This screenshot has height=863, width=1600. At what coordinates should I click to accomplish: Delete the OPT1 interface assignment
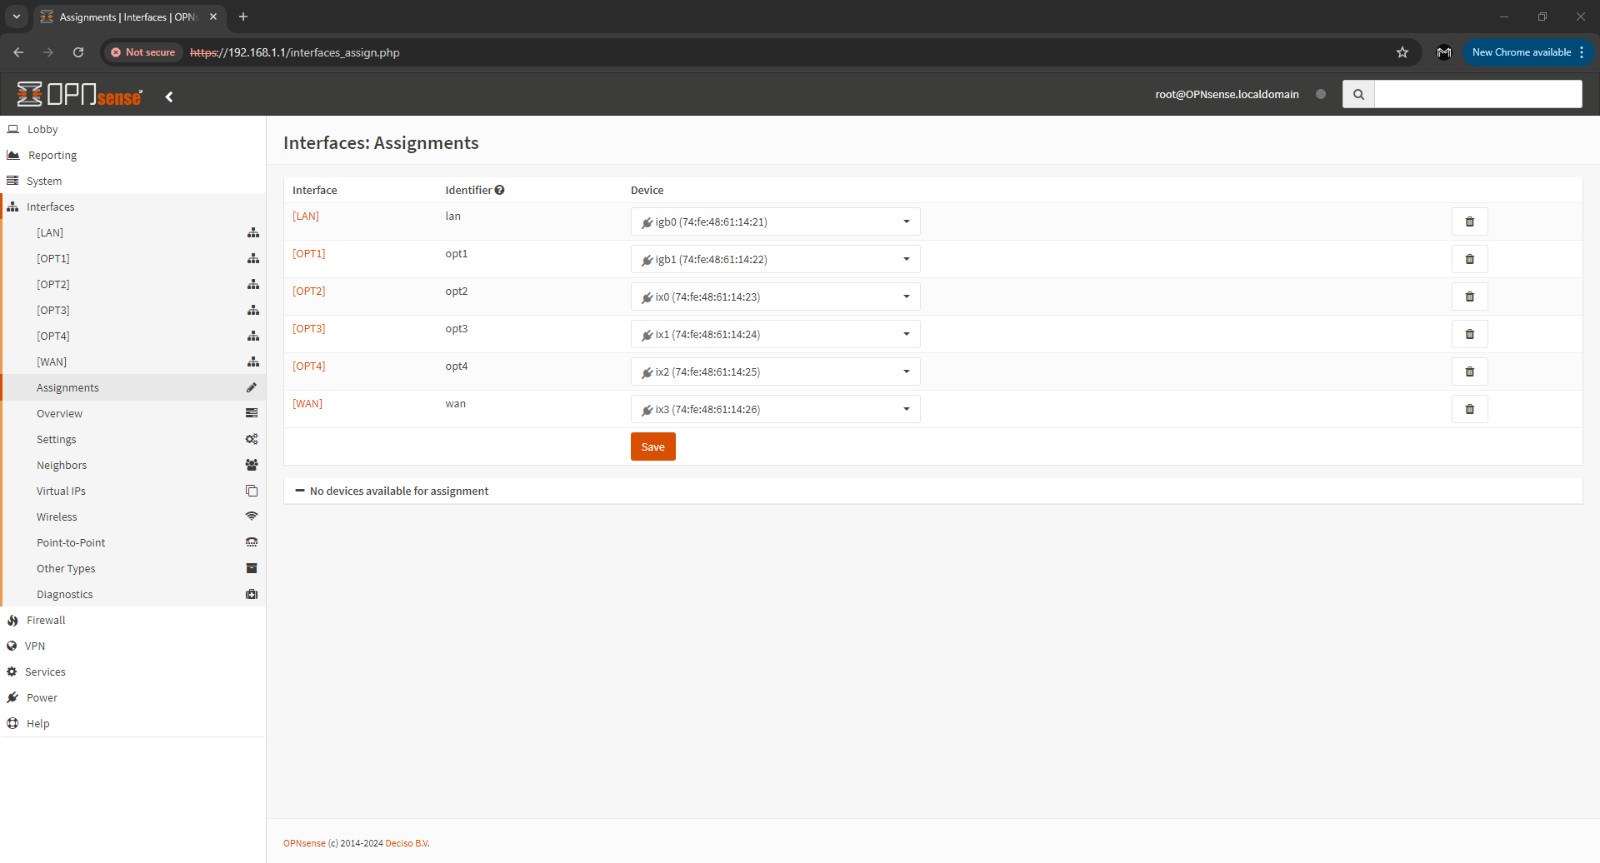1469,259
